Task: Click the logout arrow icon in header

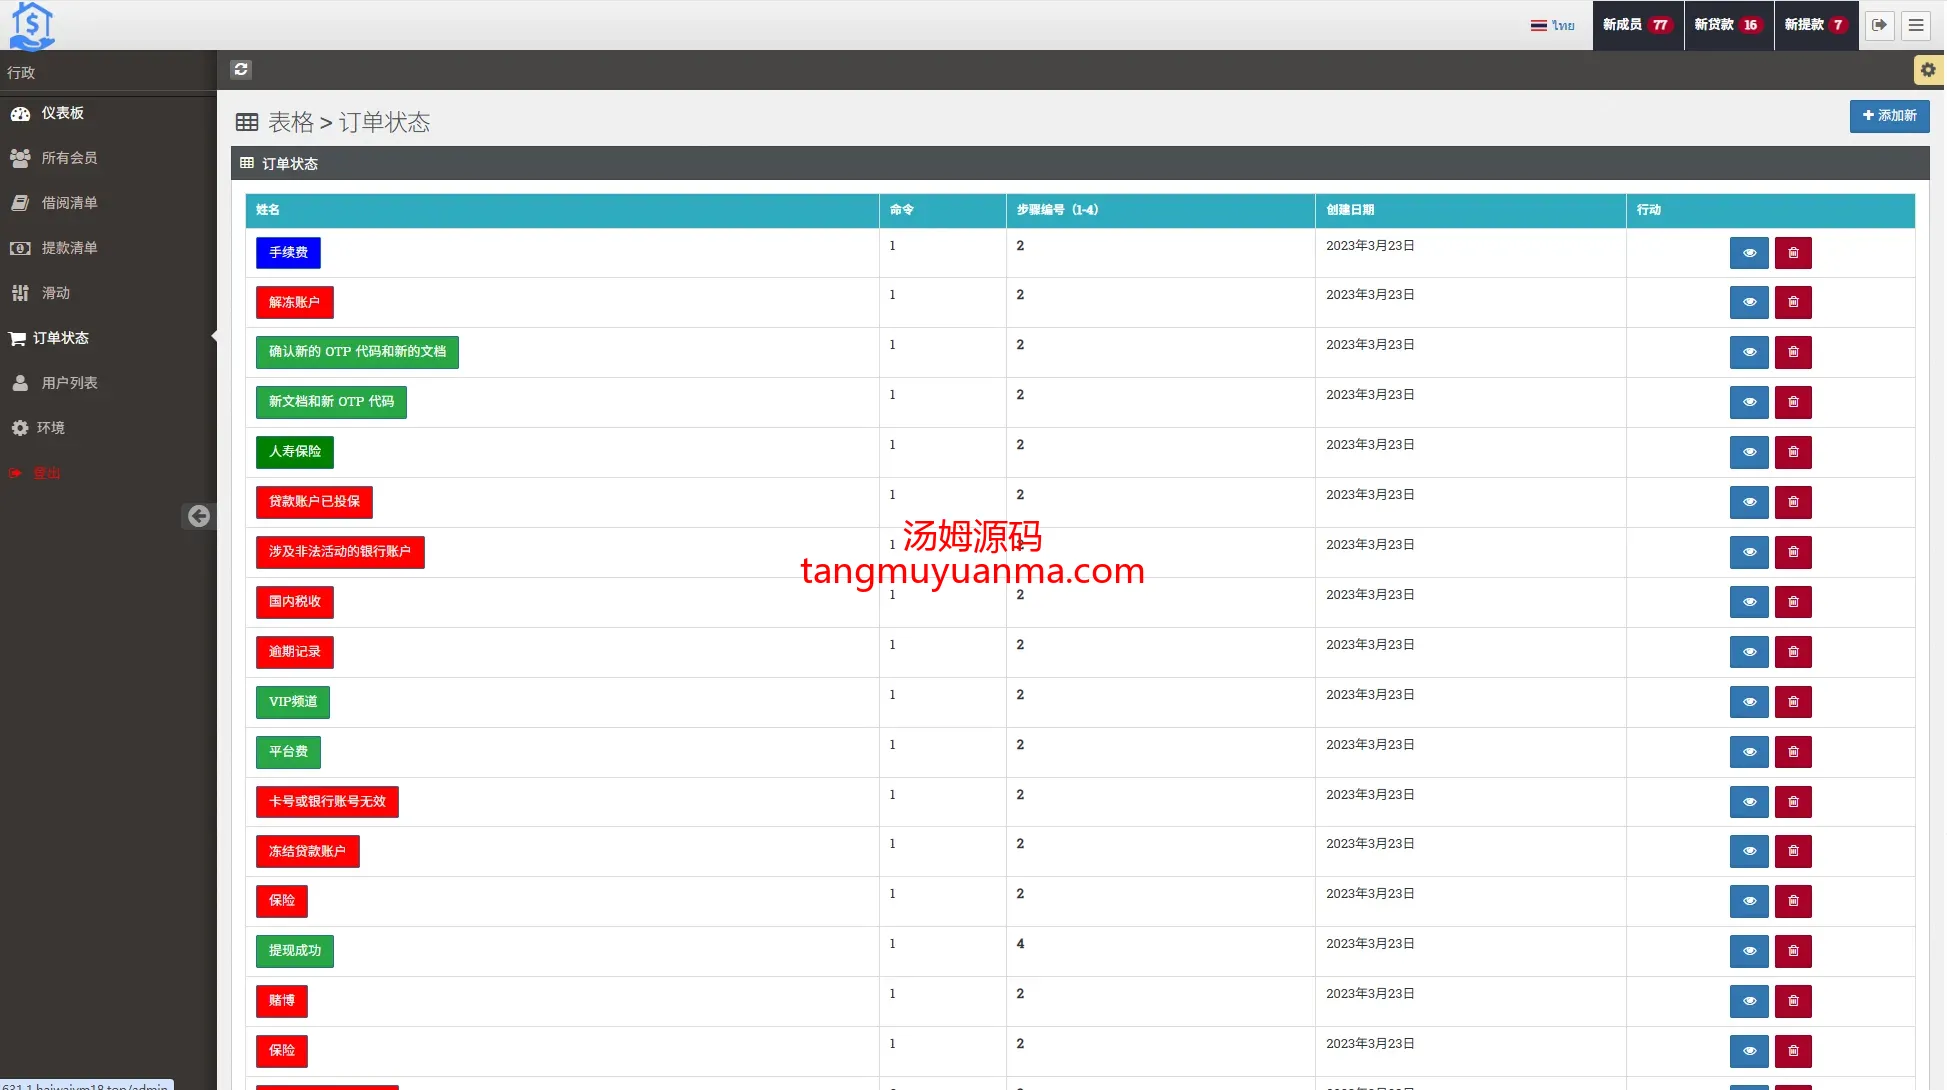Action: click(1879, 25)
